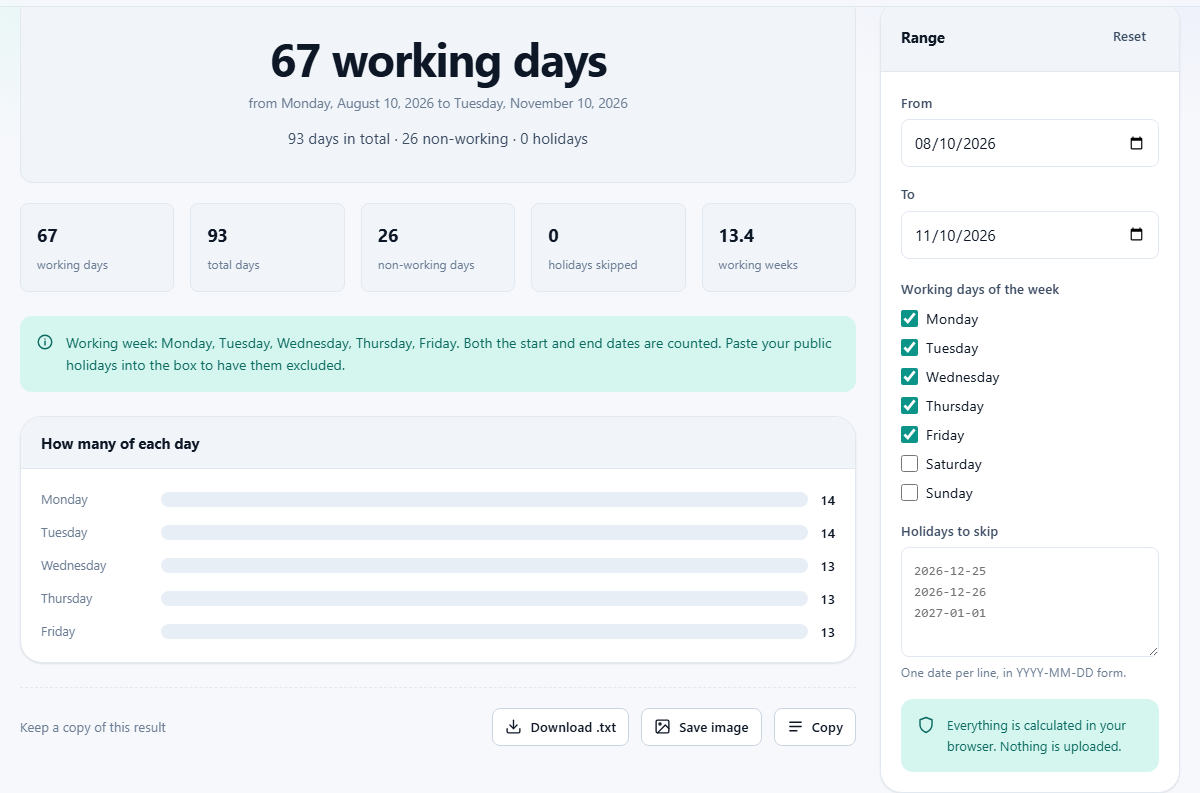Click the '13.4 working weeks' stat card
Screen dimensions: 1200x793
[x=779, y=248]
